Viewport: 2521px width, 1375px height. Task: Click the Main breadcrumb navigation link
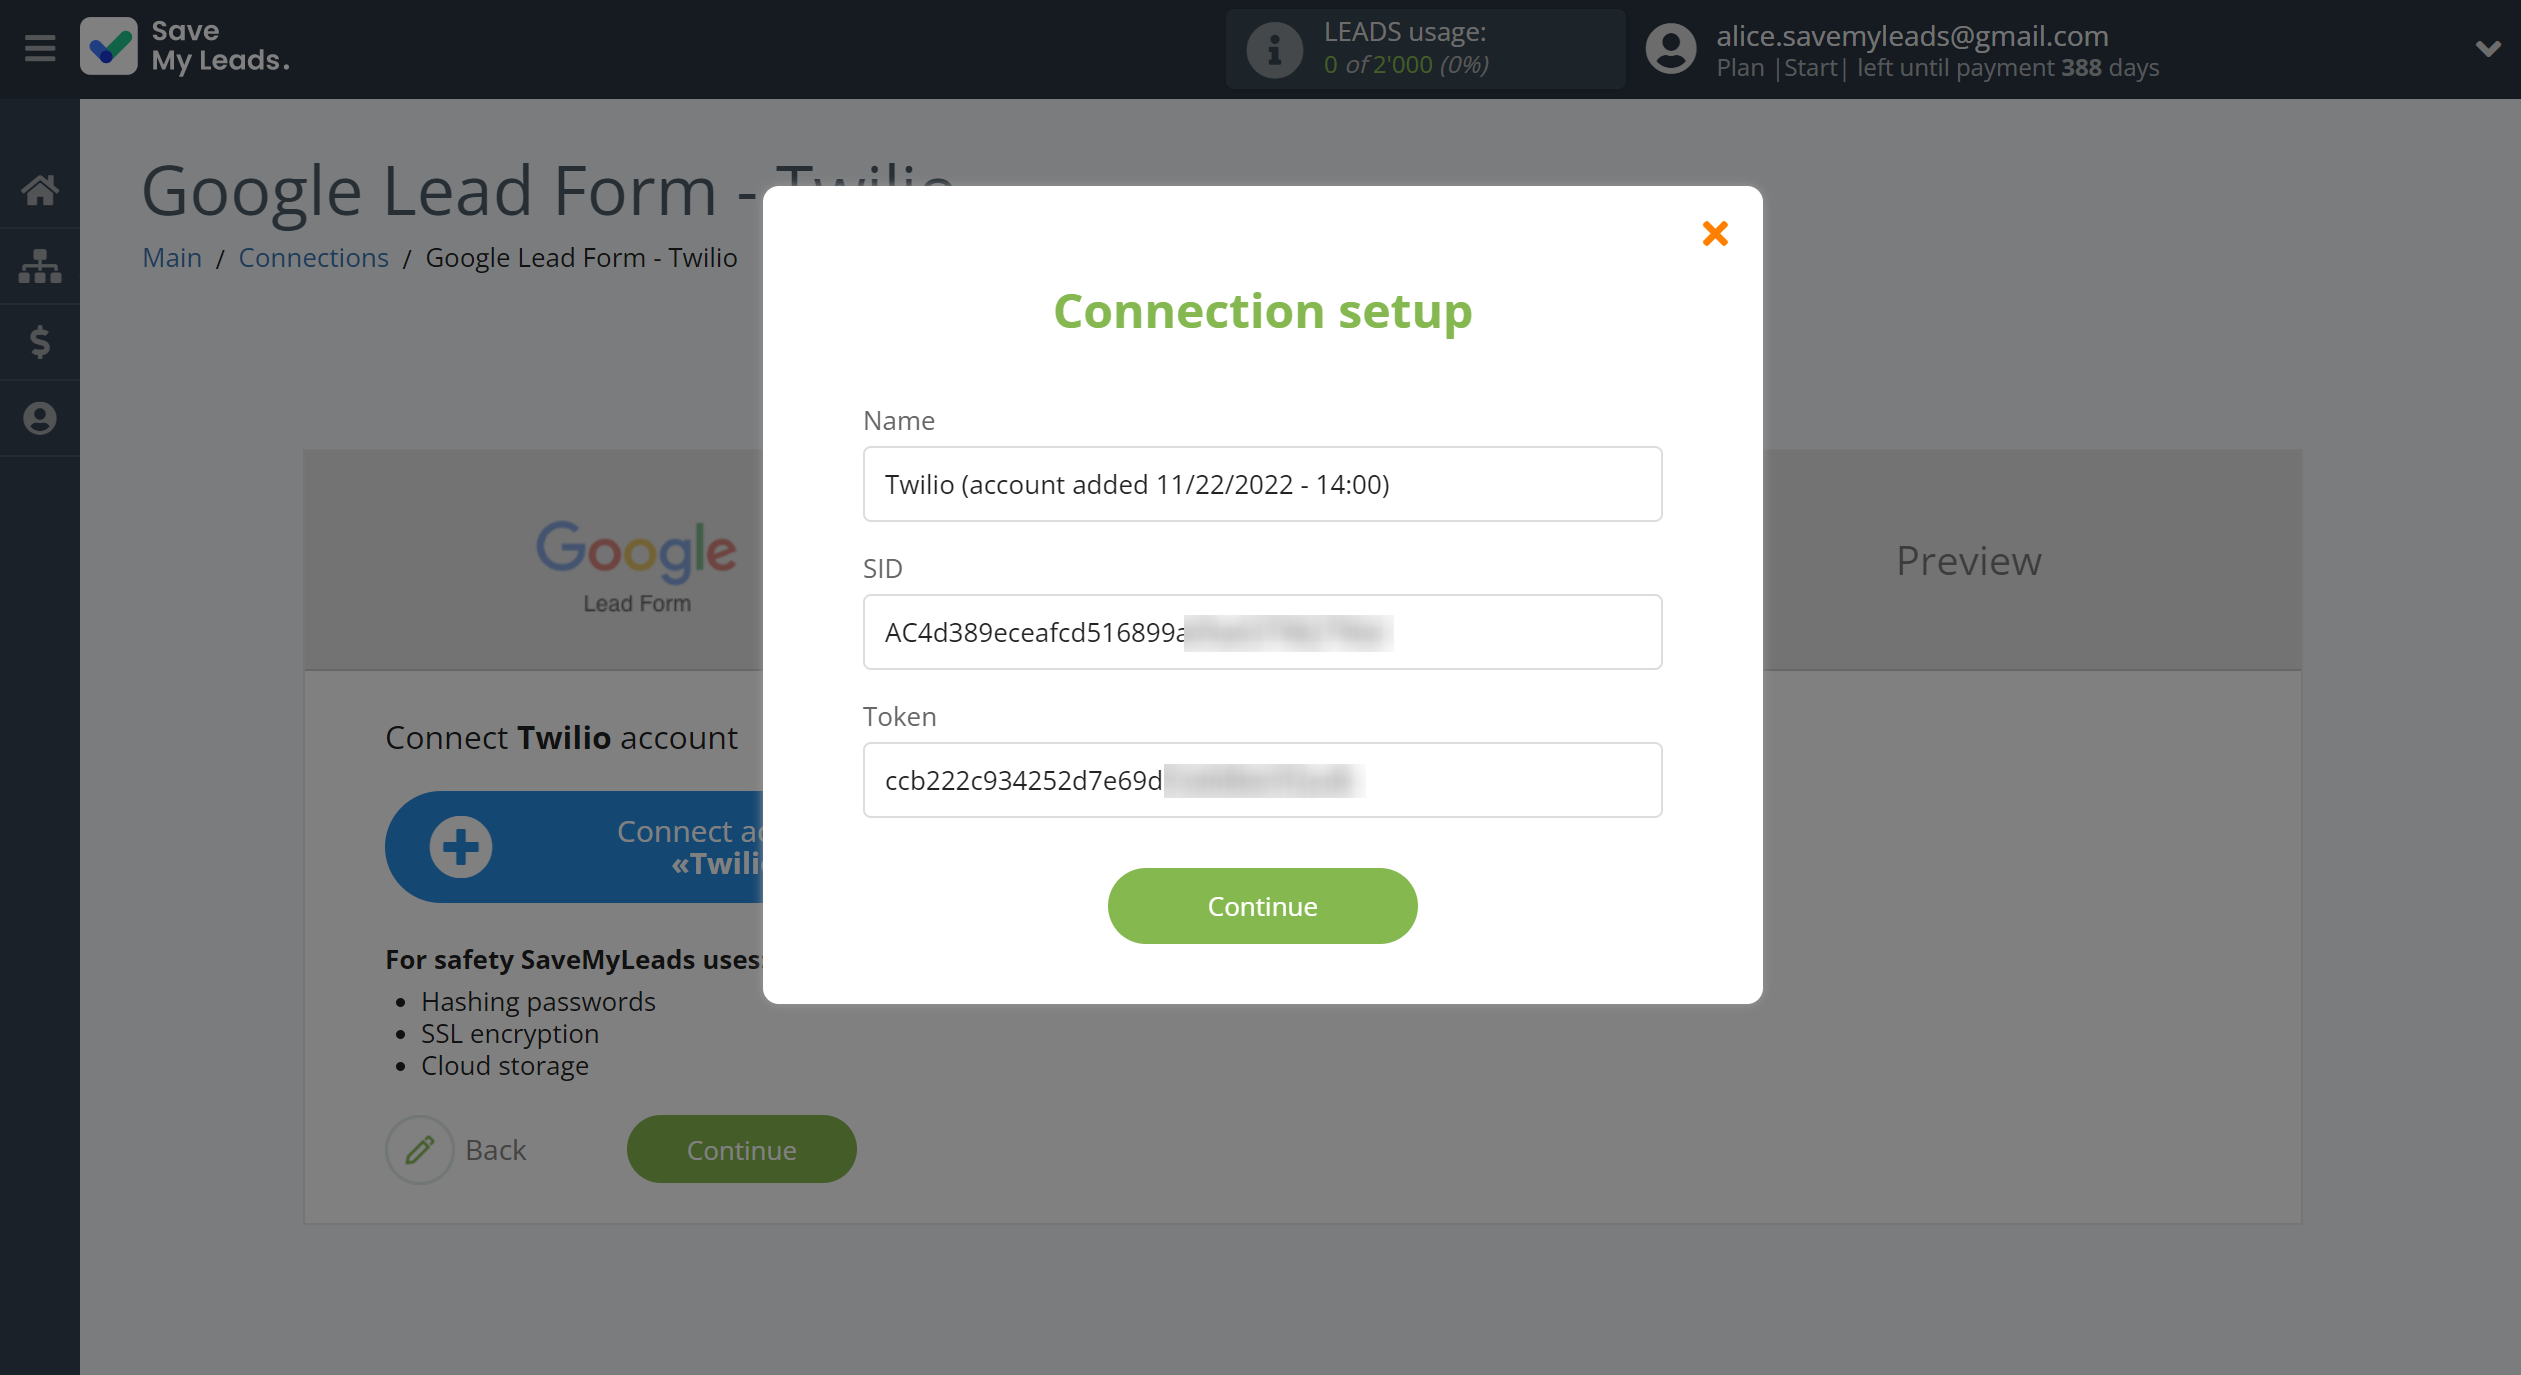pyautogui.click(x=171, y=257)
